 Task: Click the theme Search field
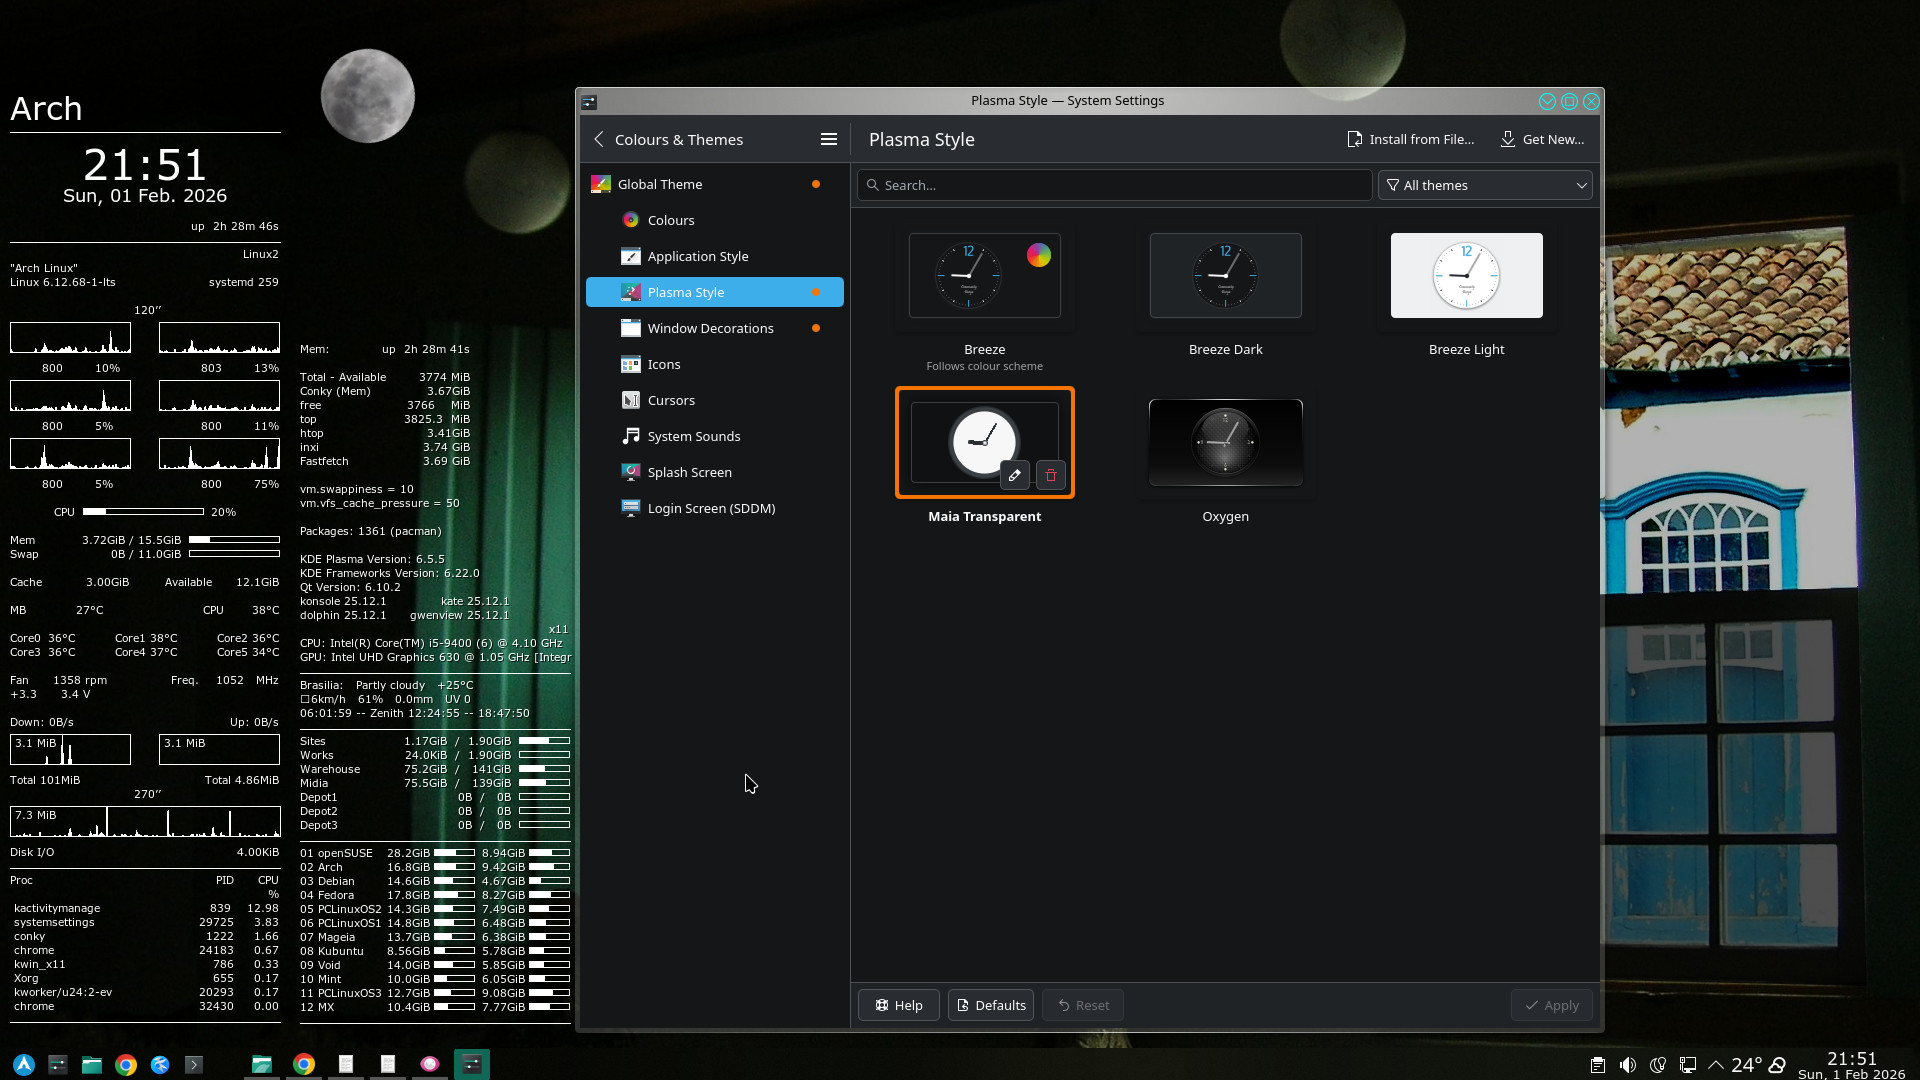pyautogui.click(x=1114, y=186)
